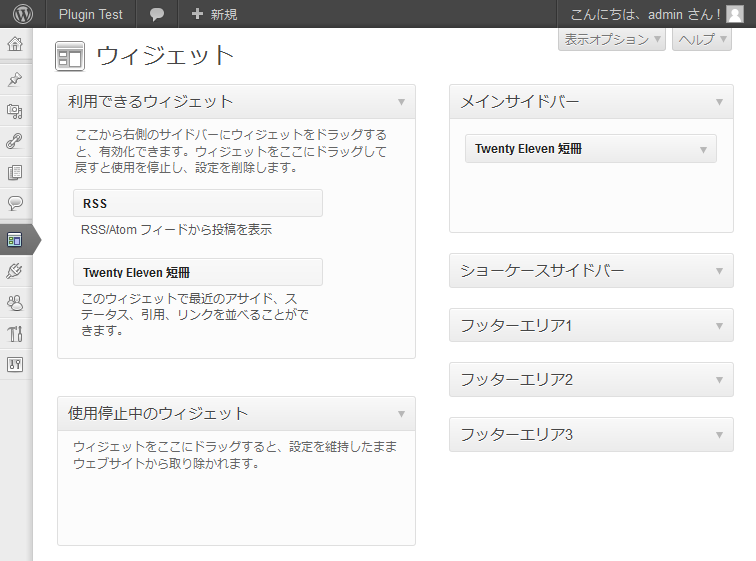Image resolution: width=756 pixels, height=561 pixels.
Task: Click the plus icon beside 新規
Action: pyautogui.click(x=197, y=14)
